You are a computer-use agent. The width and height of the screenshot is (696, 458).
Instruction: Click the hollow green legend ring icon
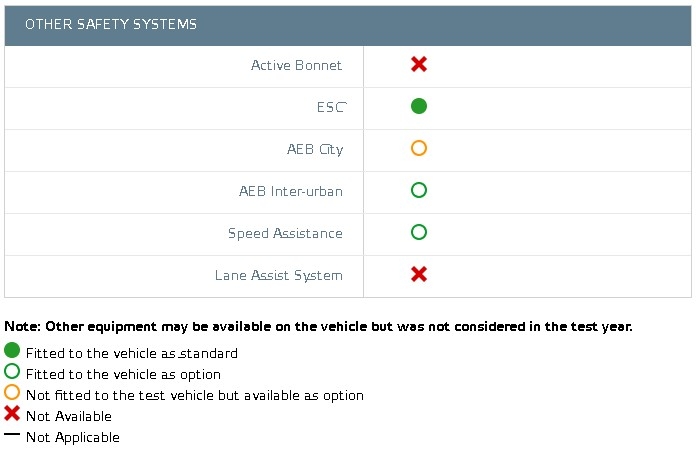coord(12,371)
